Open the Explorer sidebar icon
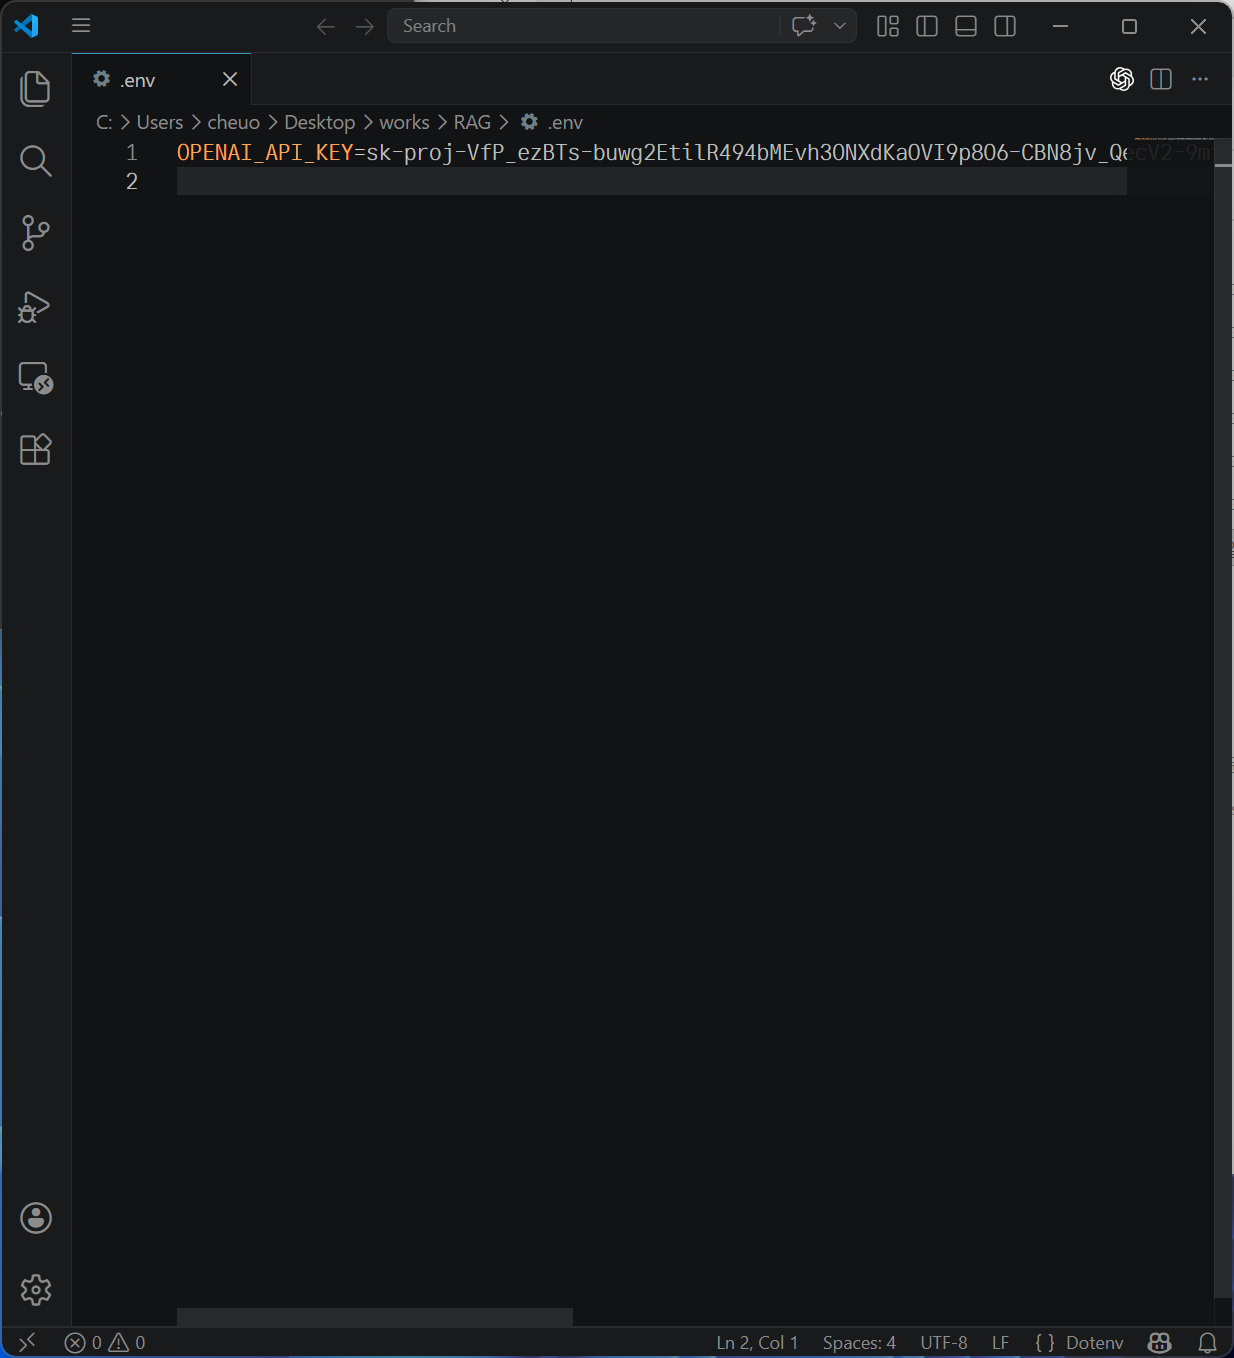Viewport: 1234px width, 1358px height. [35, 88]
